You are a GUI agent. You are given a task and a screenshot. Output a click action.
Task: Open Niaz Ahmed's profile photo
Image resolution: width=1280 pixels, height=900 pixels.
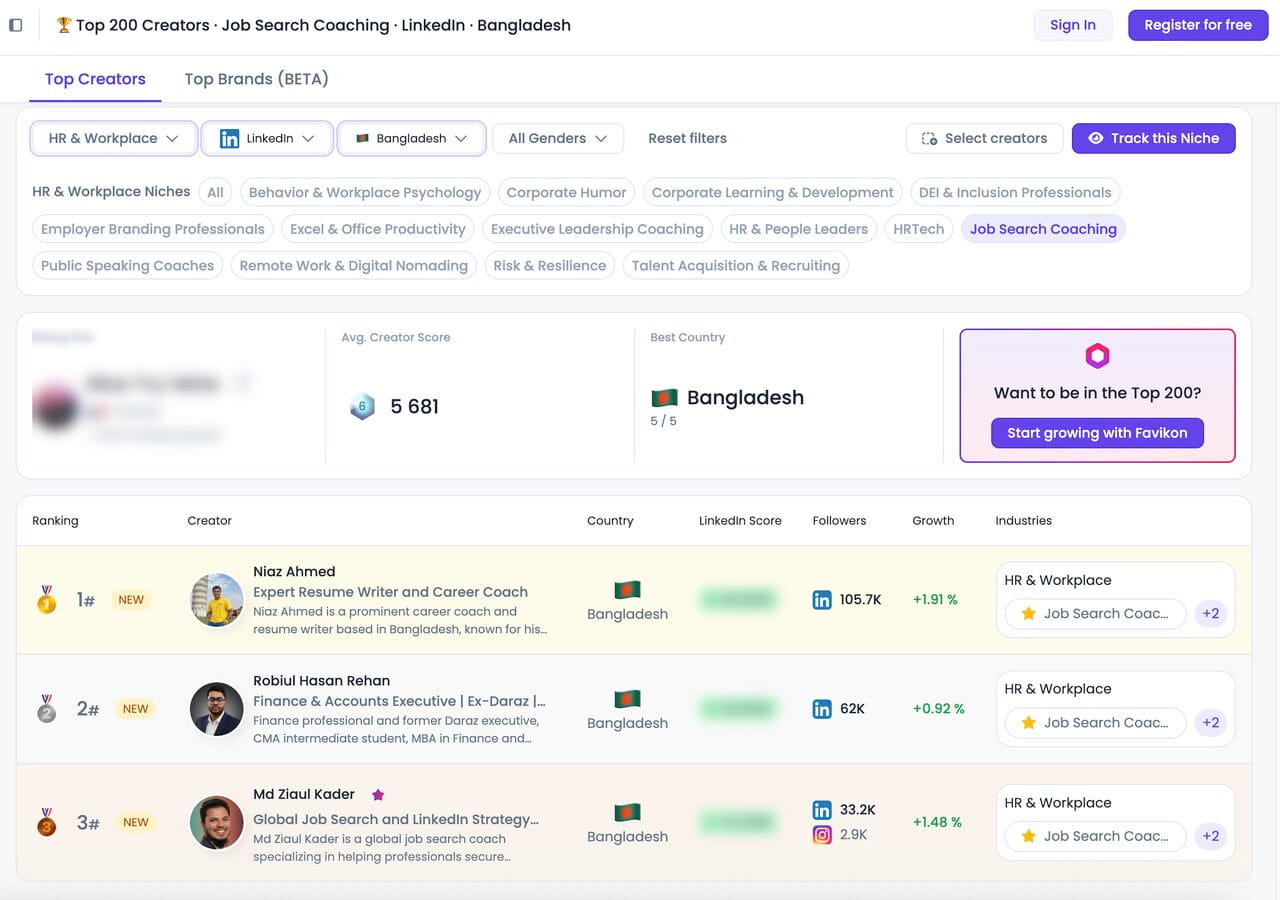pyautogui.click(x=217, y=600)
